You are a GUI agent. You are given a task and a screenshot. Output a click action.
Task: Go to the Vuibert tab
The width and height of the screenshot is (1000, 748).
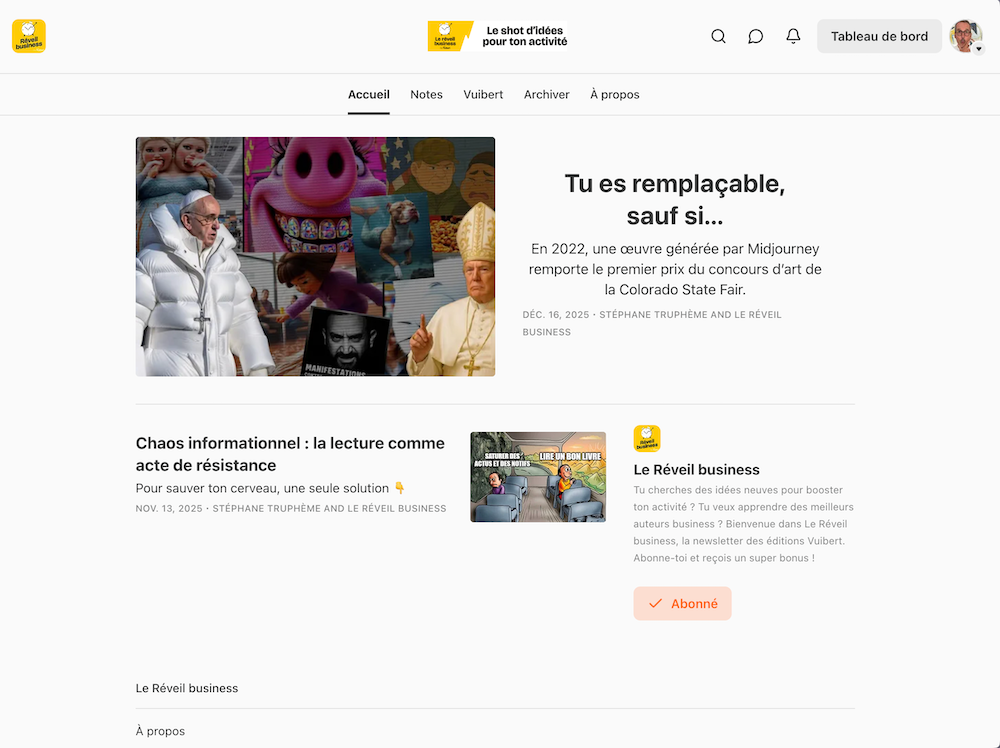coord(483,94)
